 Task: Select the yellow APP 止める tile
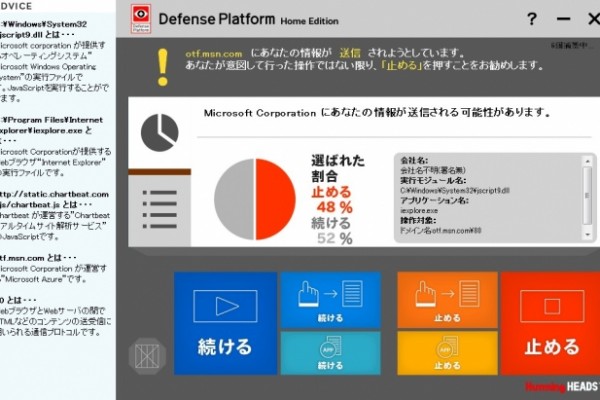(x=447, y=353)
